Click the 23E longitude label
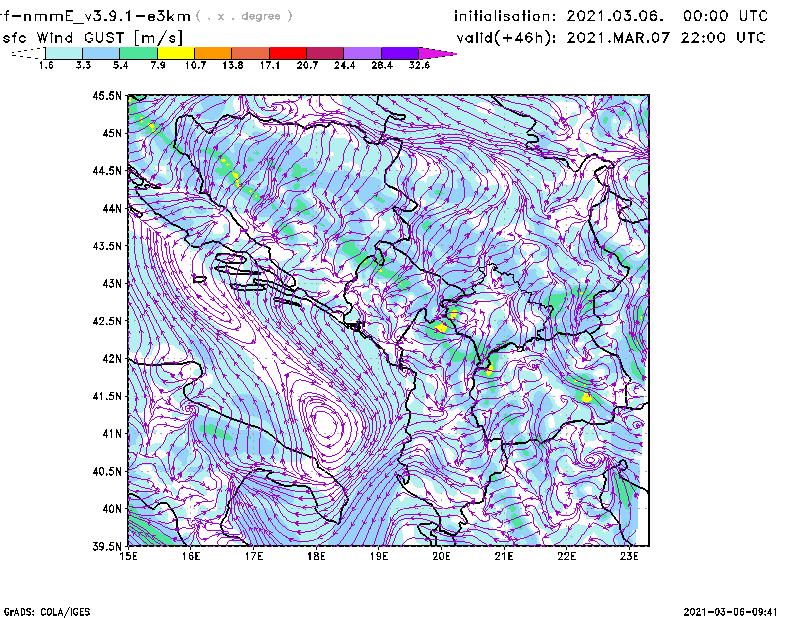800x618 pixels. click(x=629, y=556)
